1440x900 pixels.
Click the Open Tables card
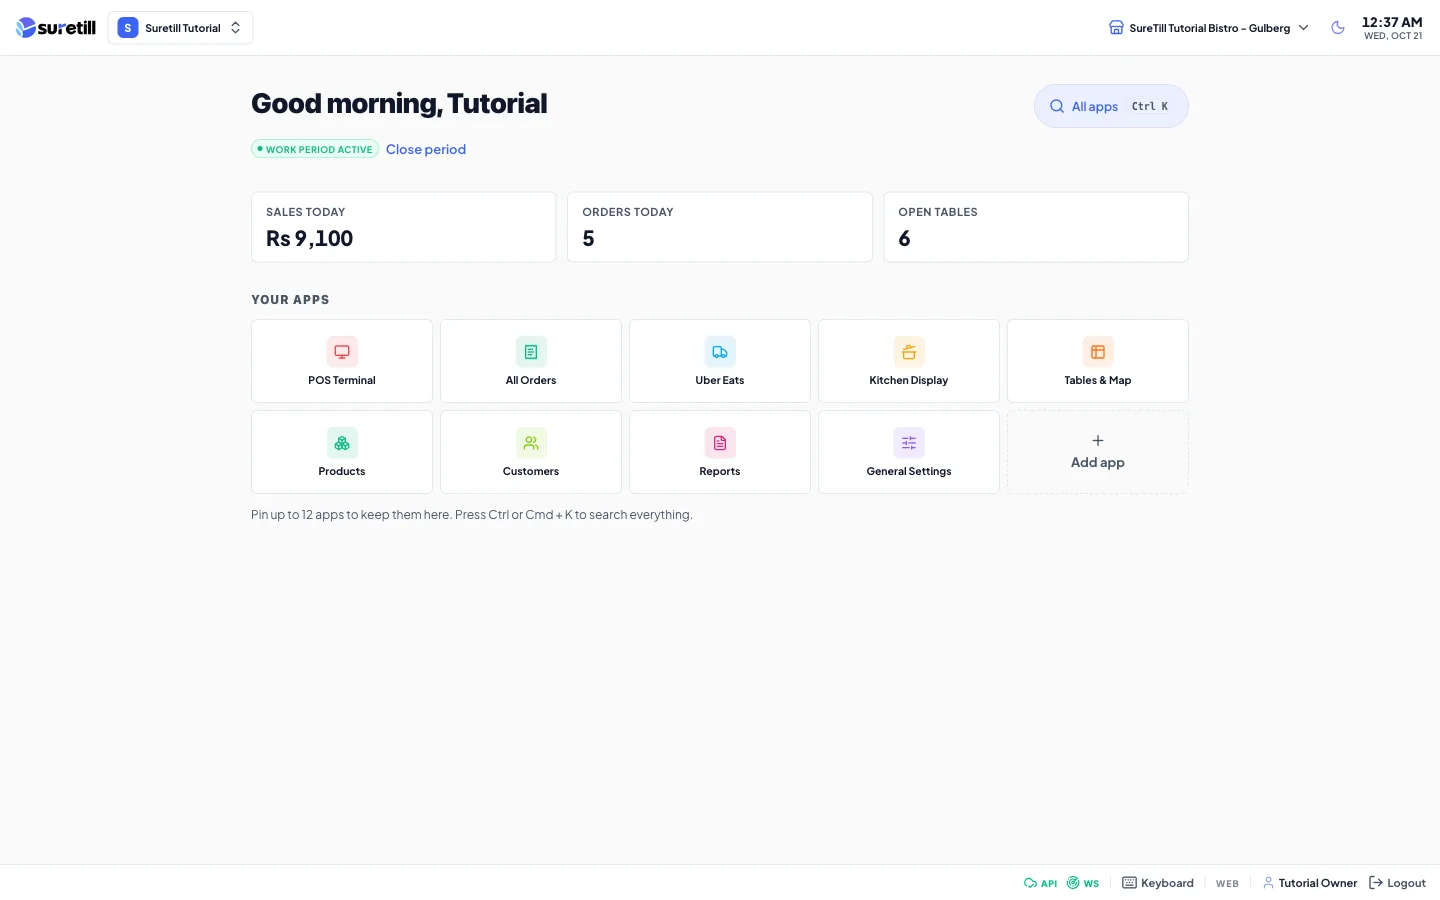1036,227
